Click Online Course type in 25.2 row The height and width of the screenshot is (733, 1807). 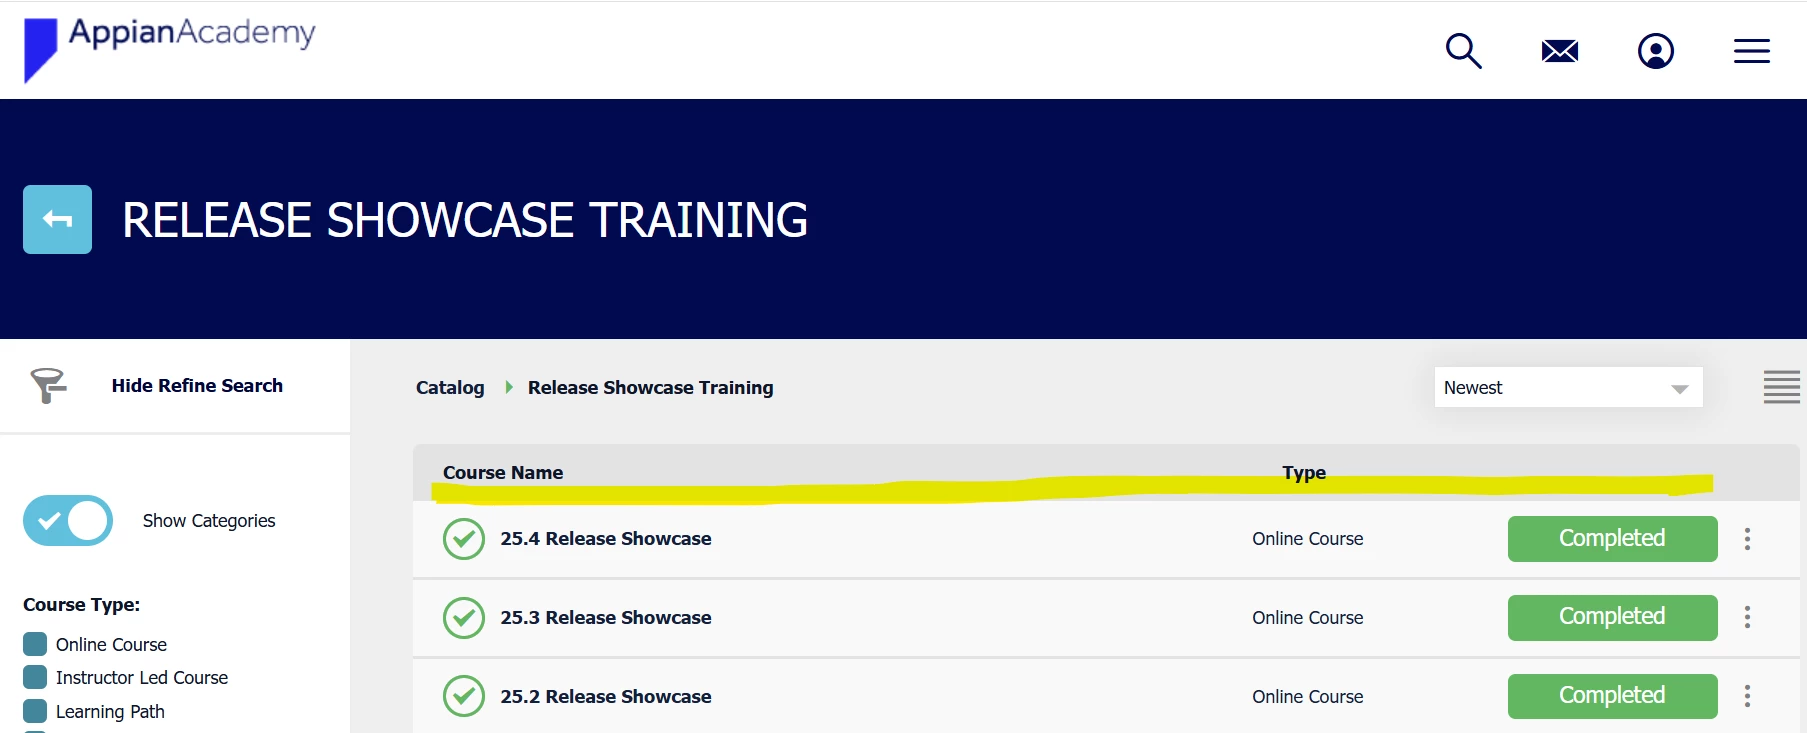pos(1307,697)
